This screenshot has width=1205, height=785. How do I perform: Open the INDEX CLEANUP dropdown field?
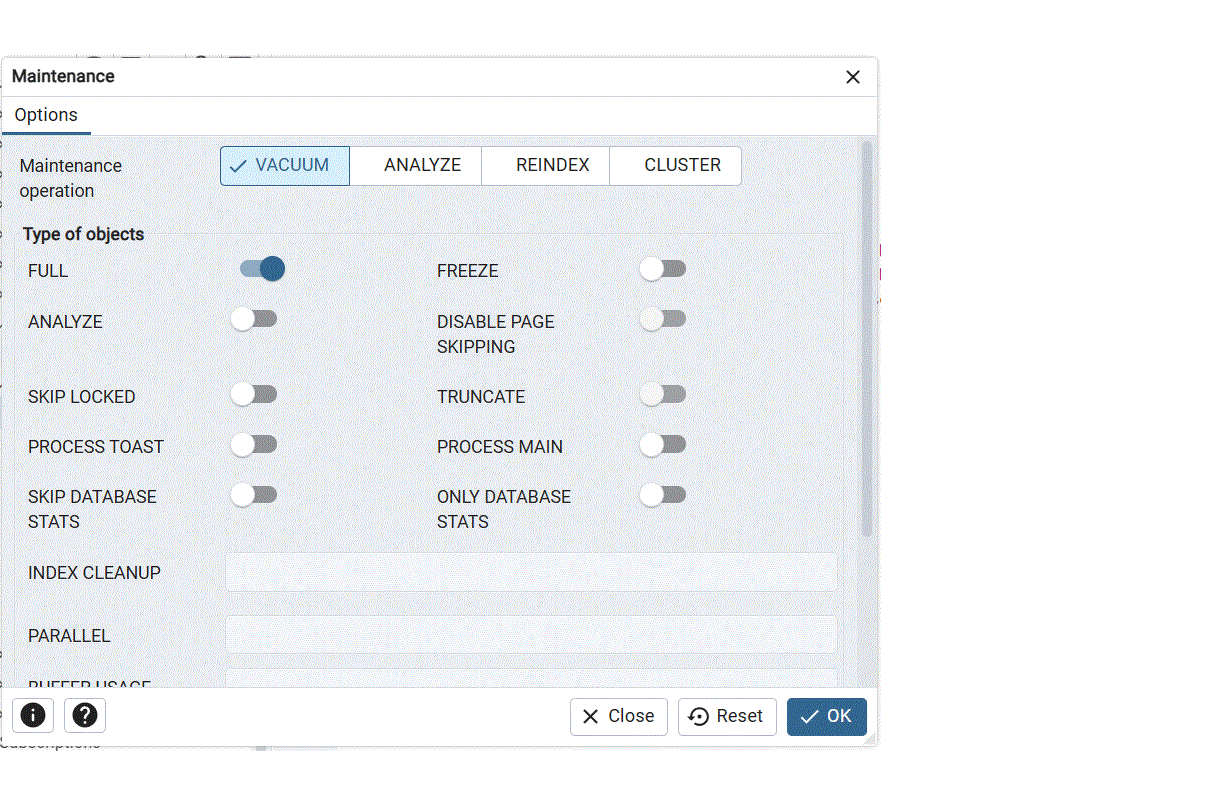[x=530, y=573]
